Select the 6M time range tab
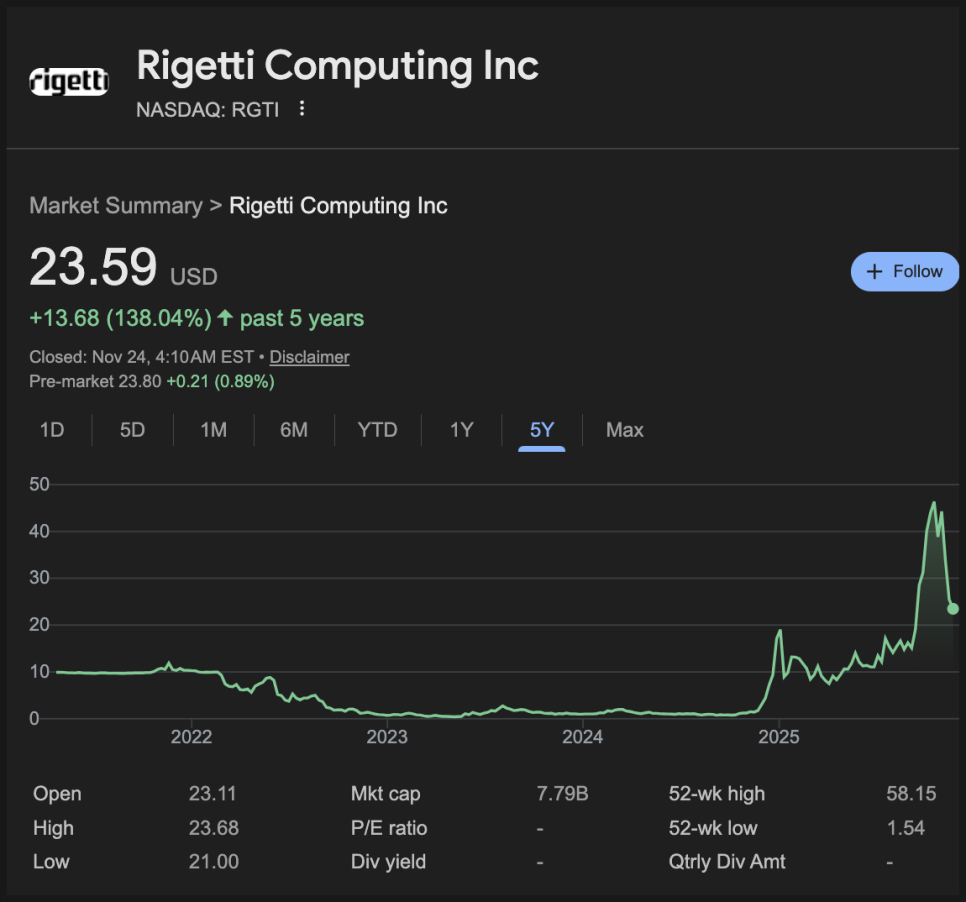Viewport: 966px width, 902px height. point(293,430)
